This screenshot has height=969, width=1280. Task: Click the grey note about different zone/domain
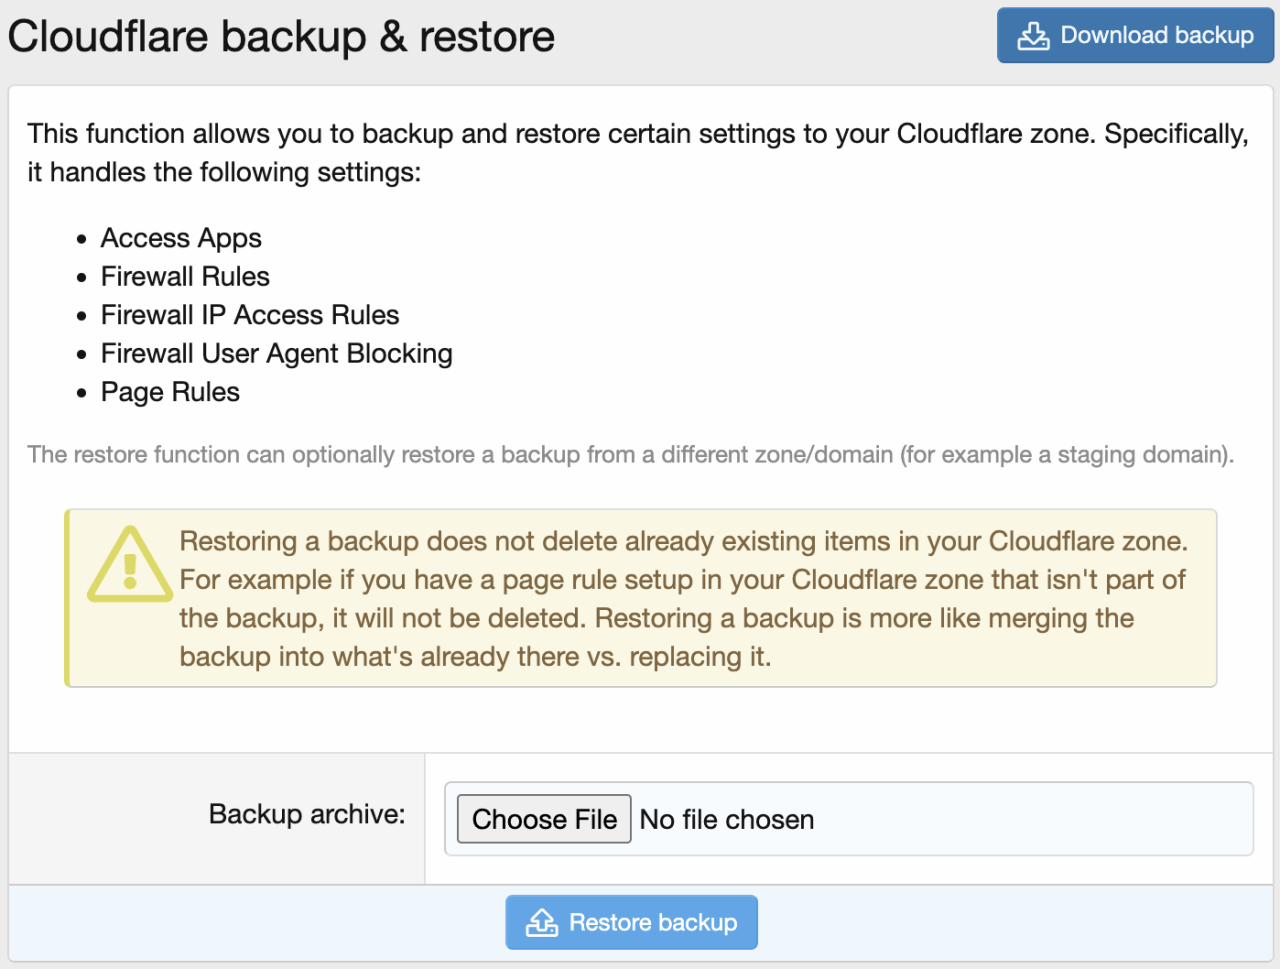630,455
